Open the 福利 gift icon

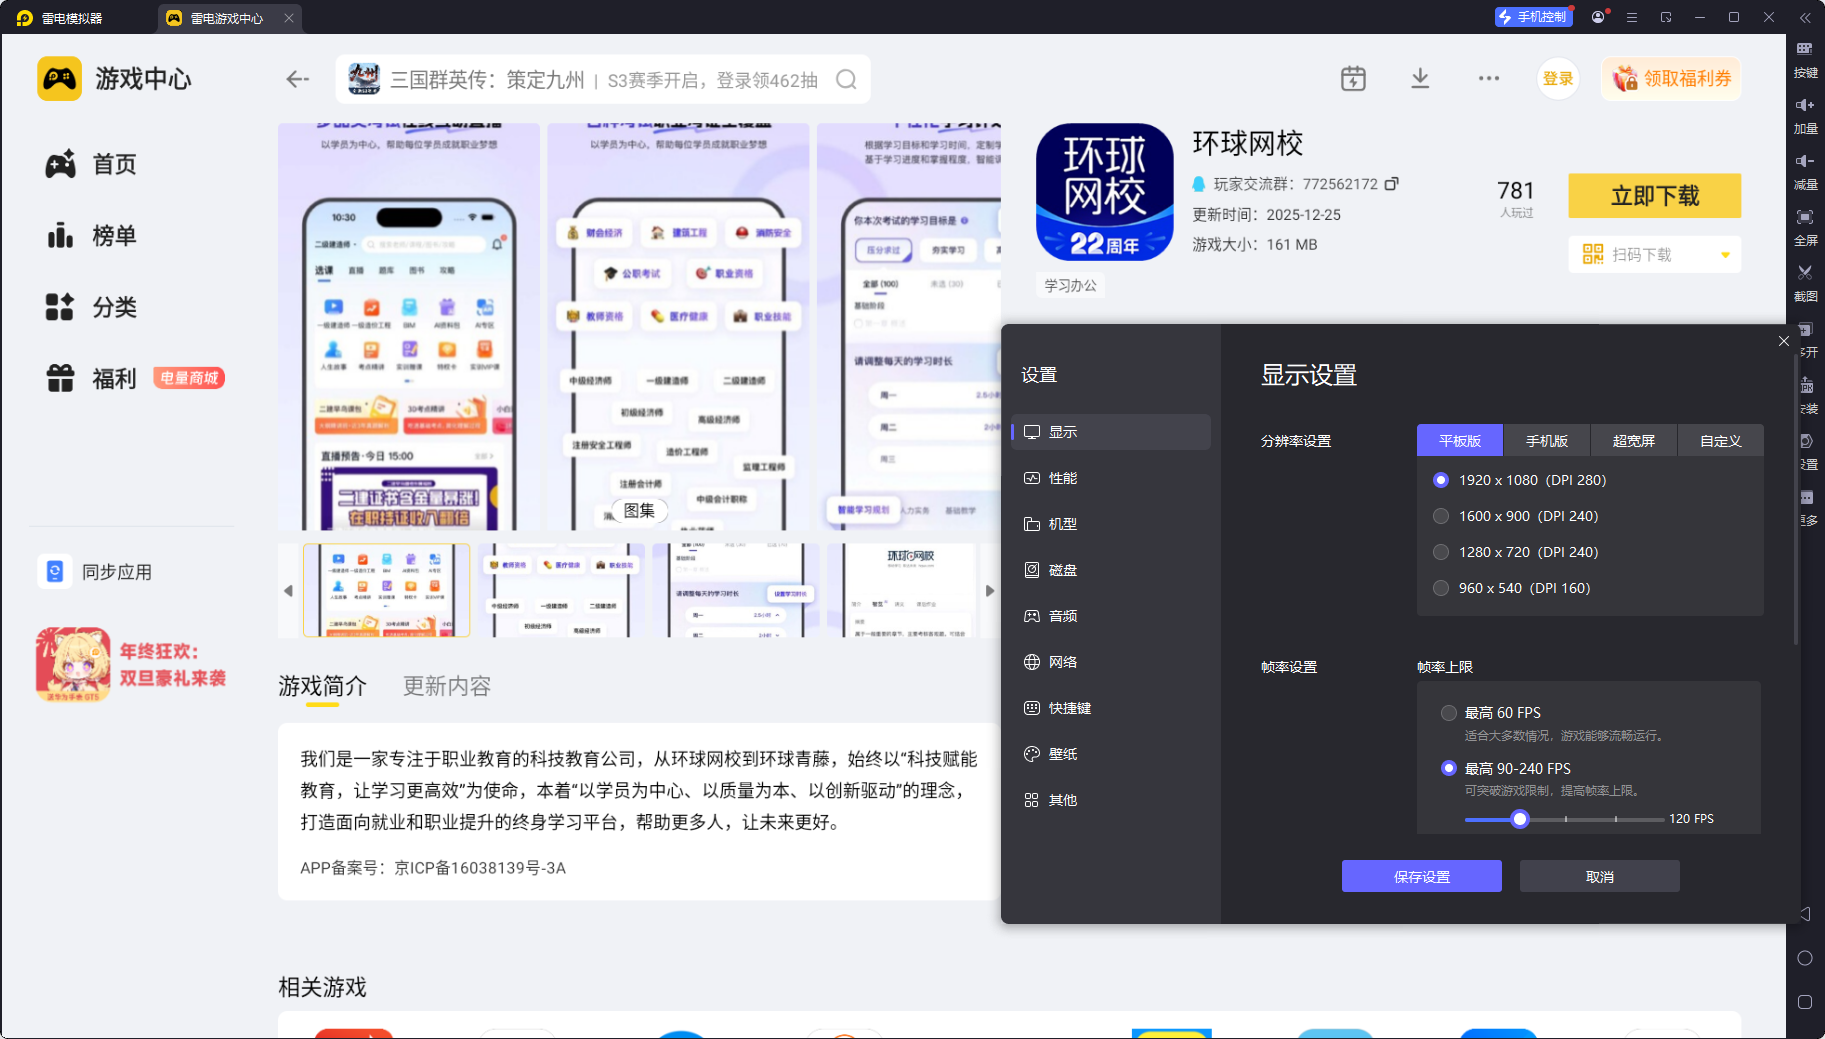[x=60, y=378]
